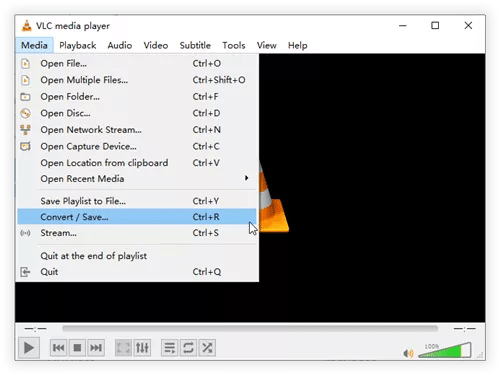The height and width of the screenshot is (375, 500).
Task: Click the 100% volume label
Action: tap(432, 346)
